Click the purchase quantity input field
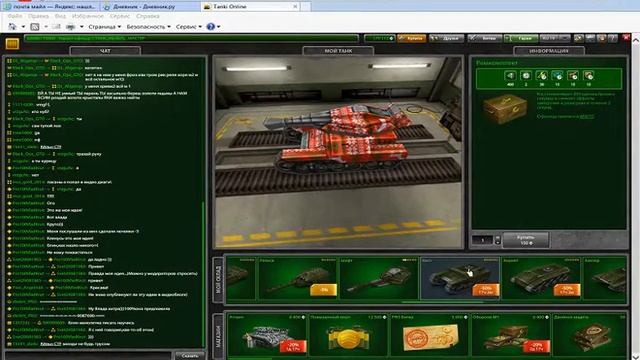640x360 pixels. click(x=482, y=240)
